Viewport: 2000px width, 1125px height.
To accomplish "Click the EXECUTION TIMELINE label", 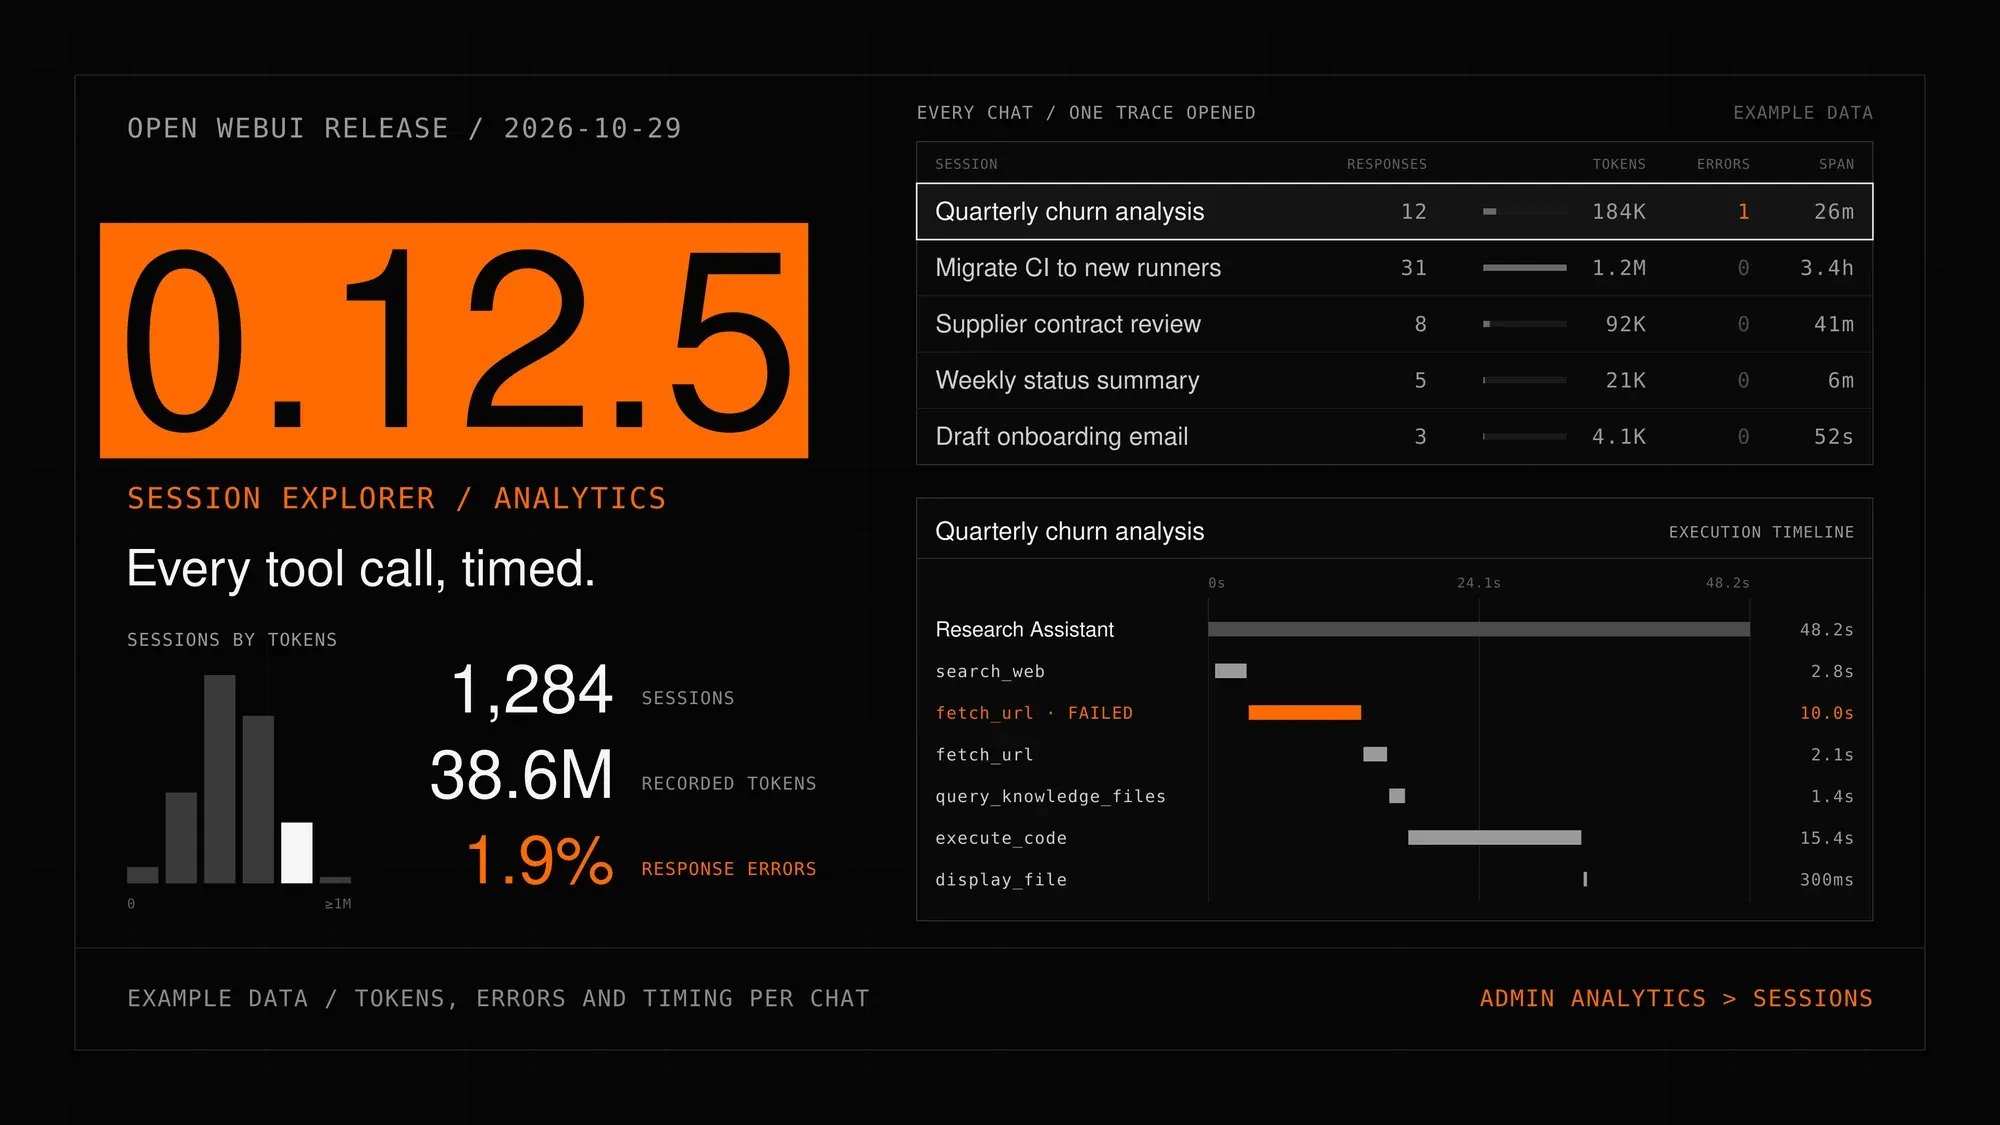I will [1761, 532].
